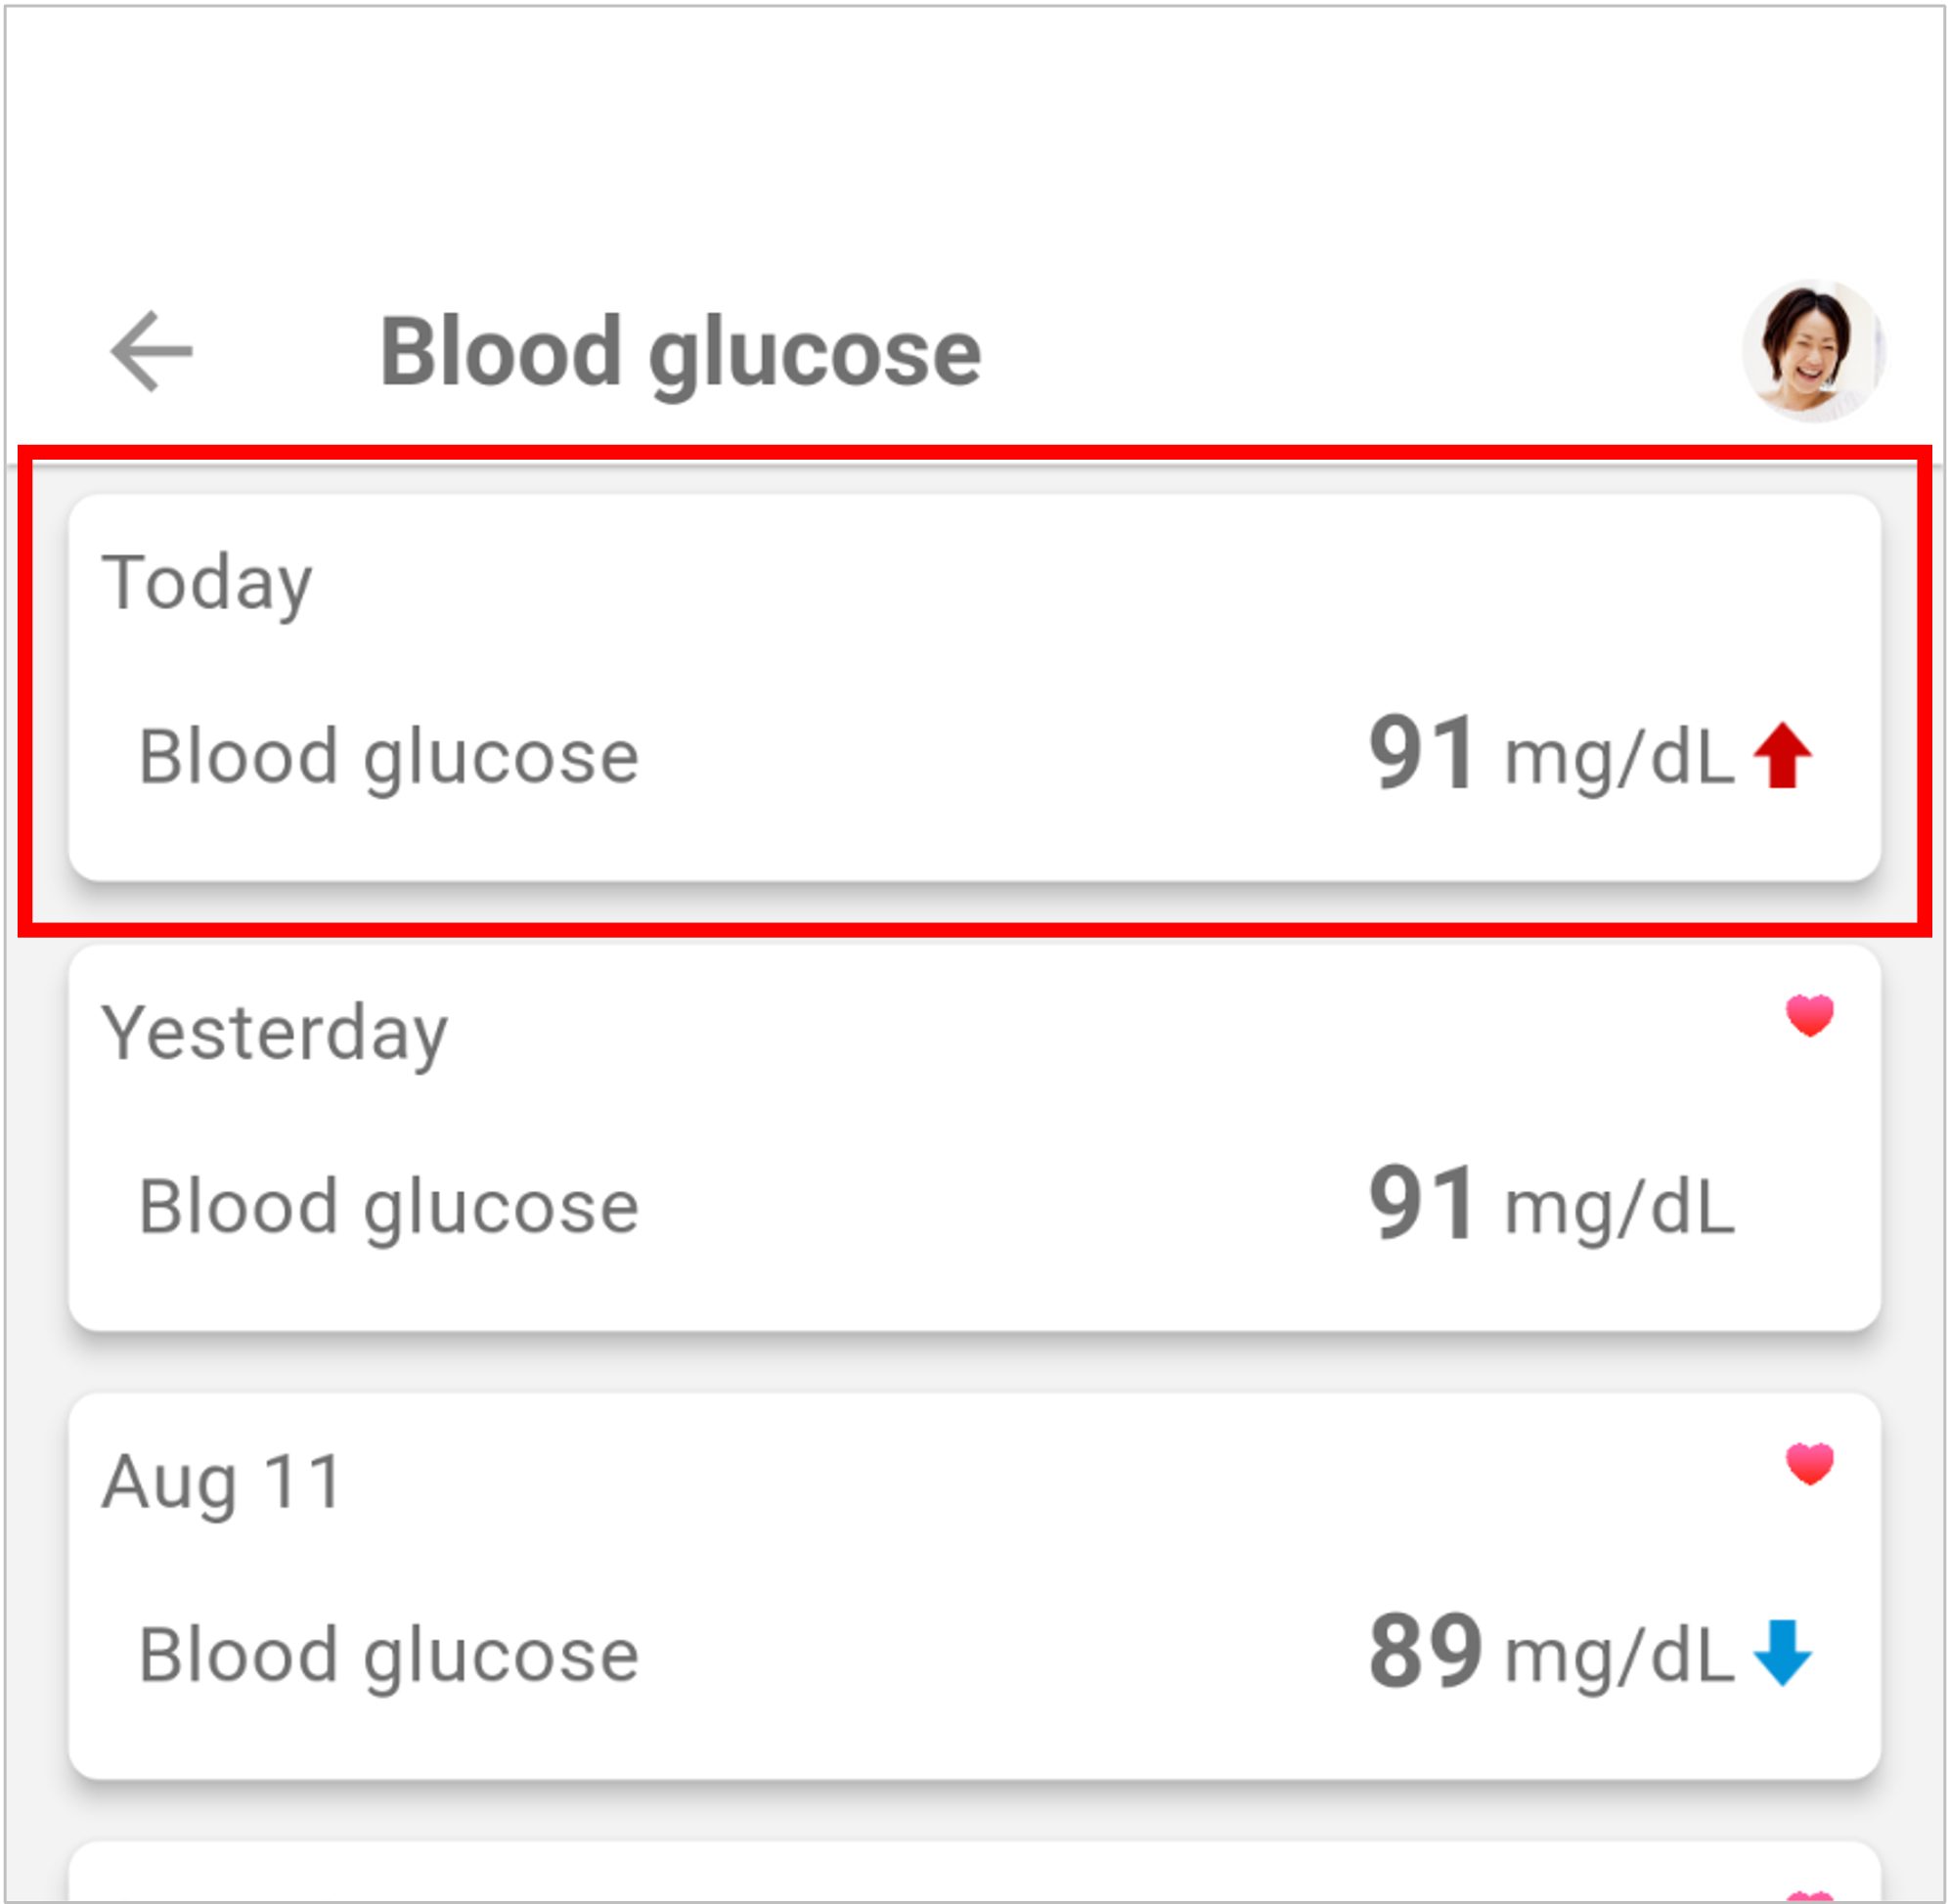Select the Yesterday date label
1949x1904 pixels.
[x=275, y=1034]
